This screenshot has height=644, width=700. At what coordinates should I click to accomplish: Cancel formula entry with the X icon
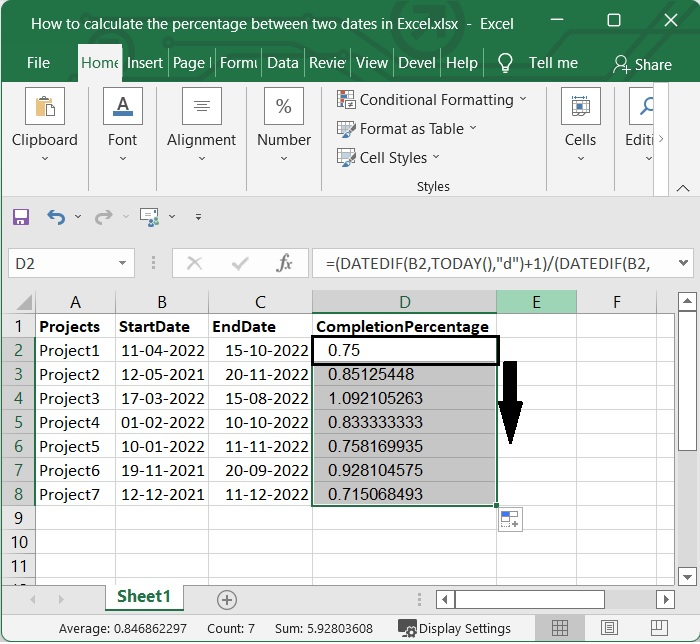pyautogui.click(x=195, y=263)
